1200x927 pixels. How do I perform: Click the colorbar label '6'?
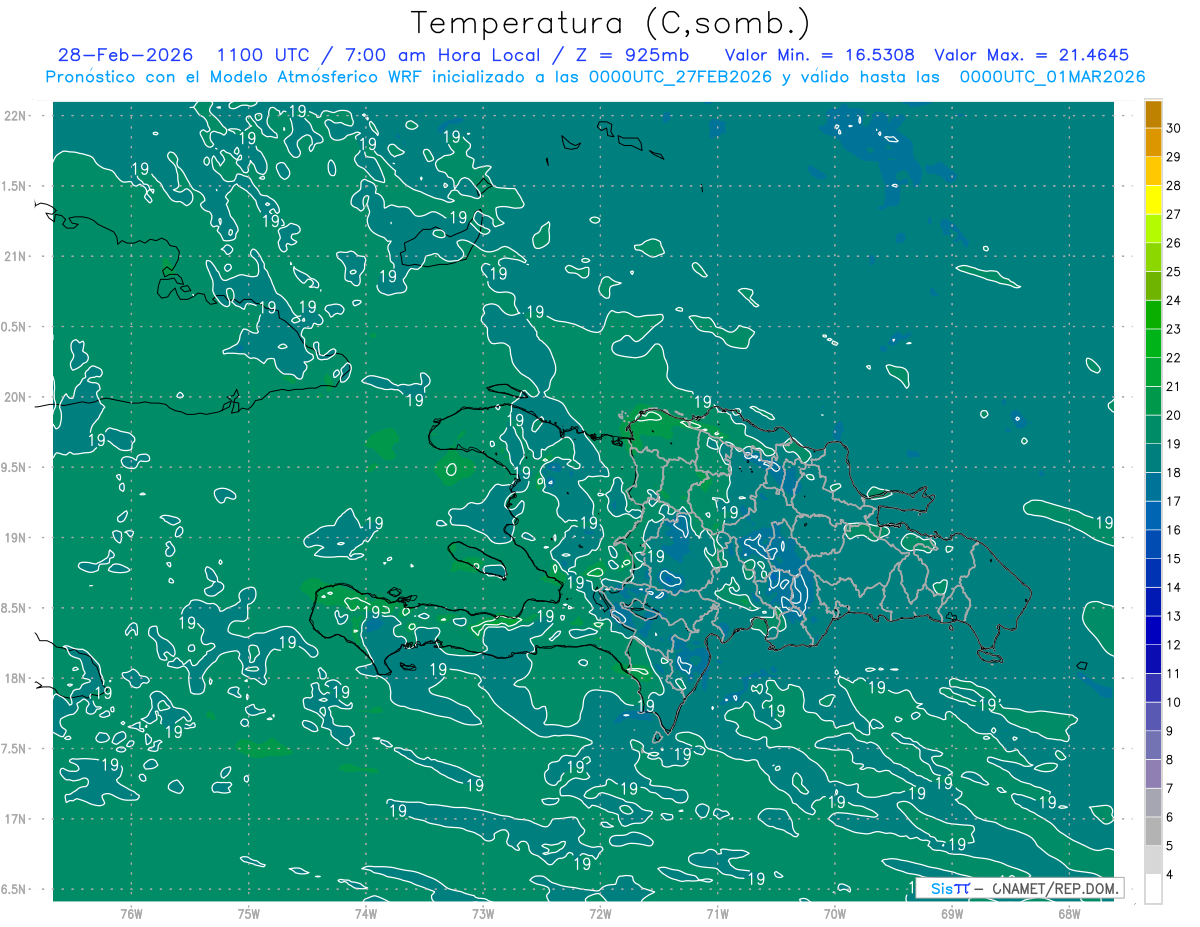click(1172, 817)
